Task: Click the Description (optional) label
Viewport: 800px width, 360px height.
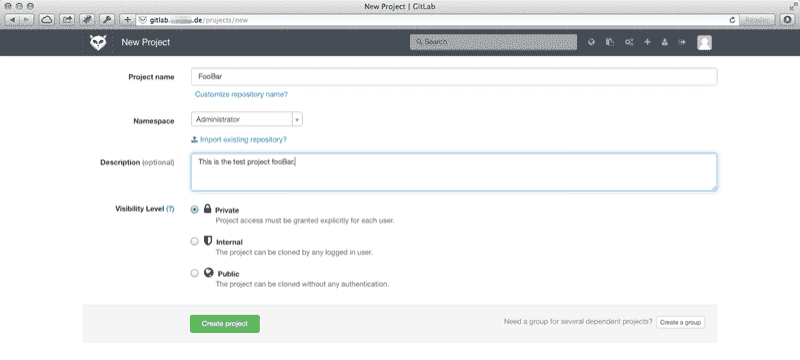Action: (137, 162)
